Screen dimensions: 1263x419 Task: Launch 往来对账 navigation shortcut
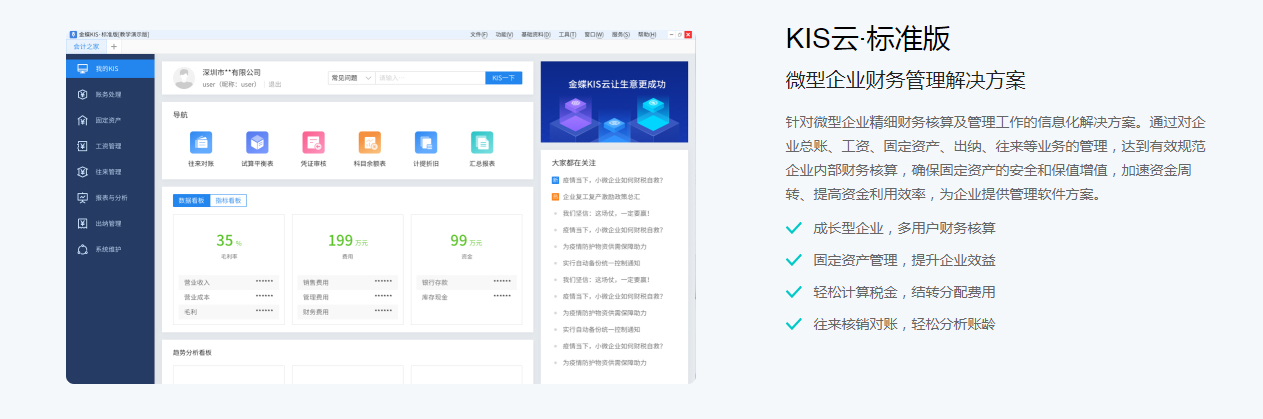point(201,148)
